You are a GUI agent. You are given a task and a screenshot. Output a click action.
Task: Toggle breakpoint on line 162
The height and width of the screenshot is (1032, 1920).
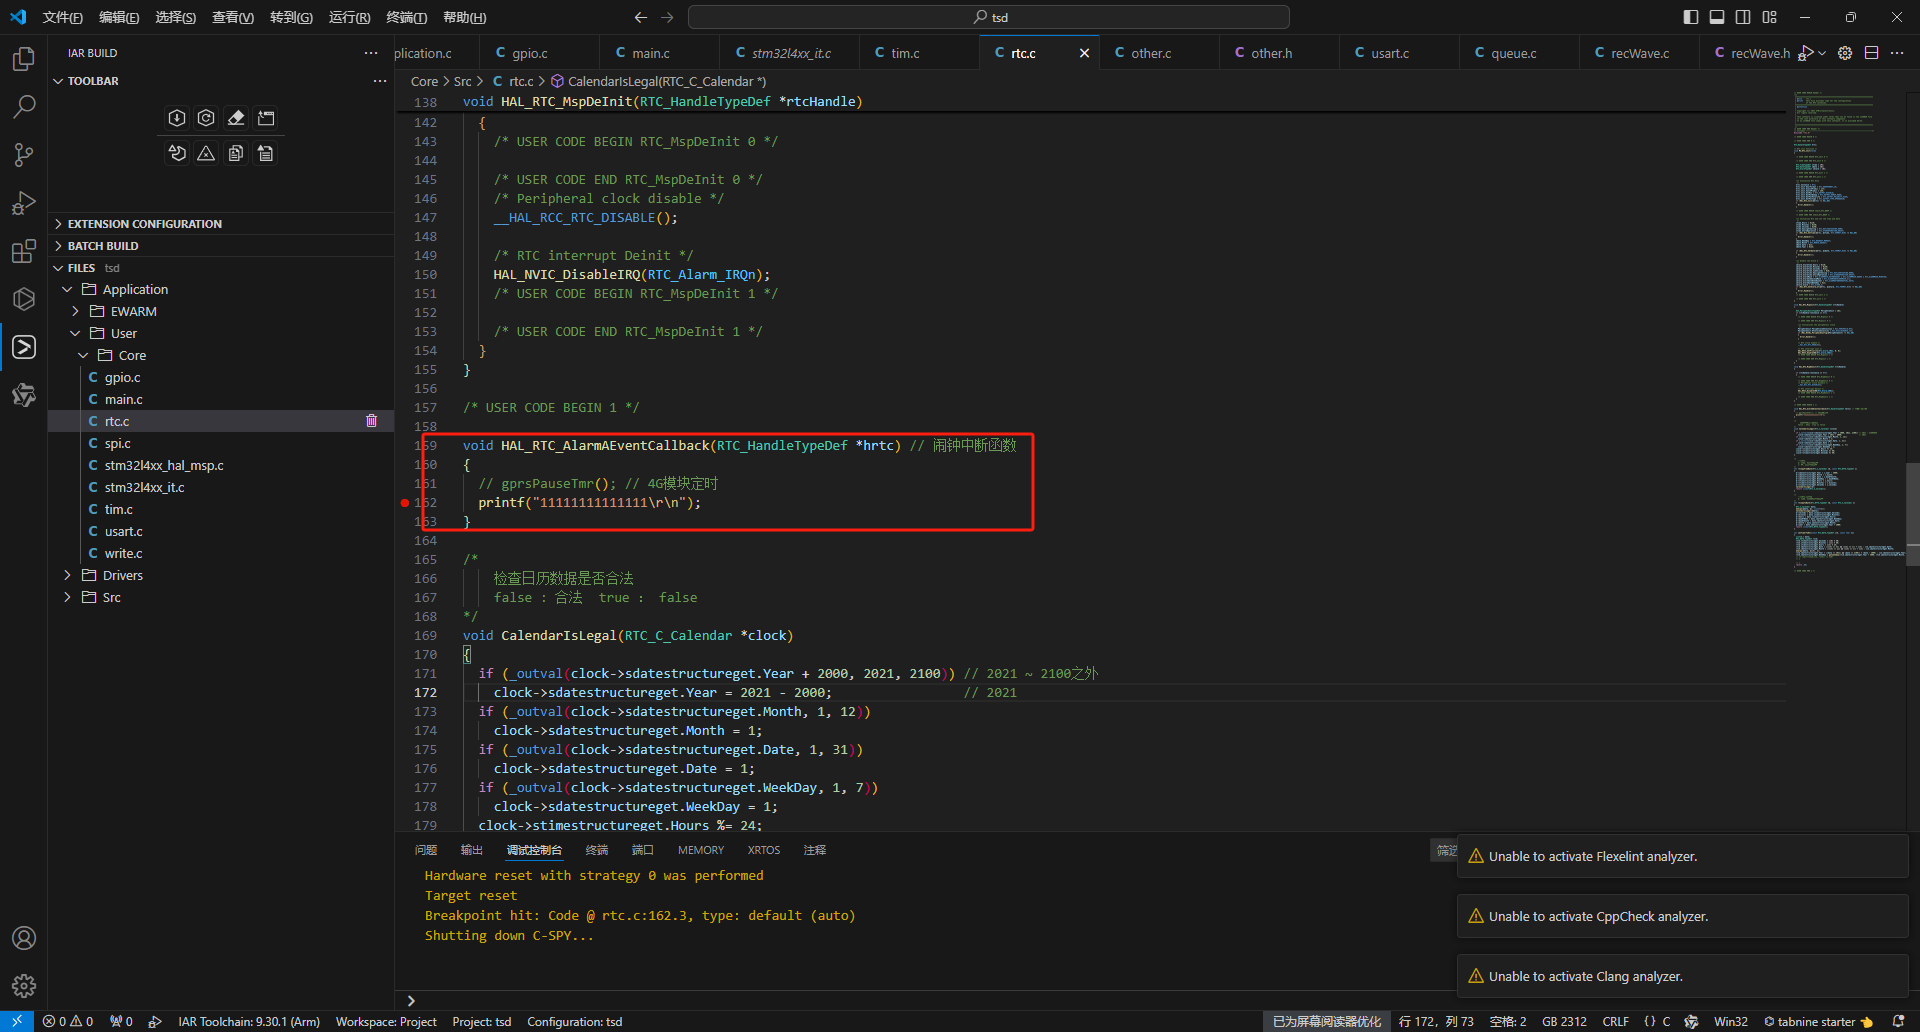pyautogui.click(x=405, y=503)
